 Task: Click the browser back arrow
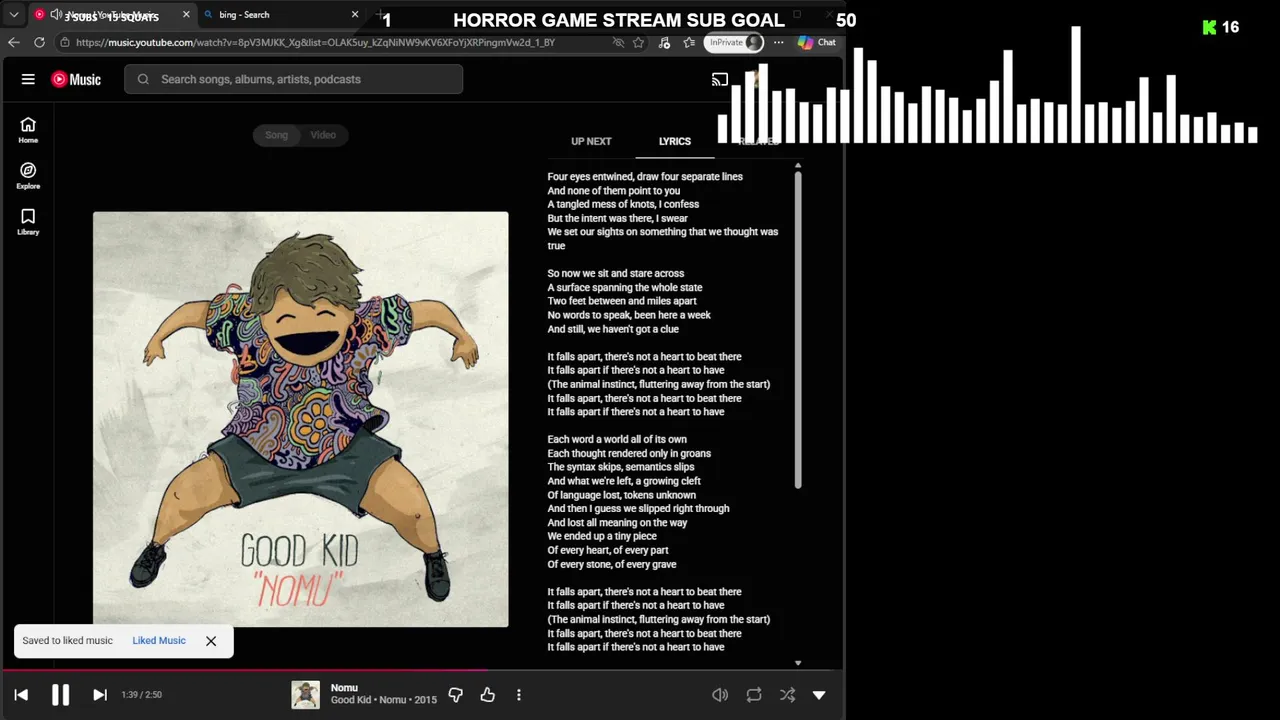click(x=13, y=42)
